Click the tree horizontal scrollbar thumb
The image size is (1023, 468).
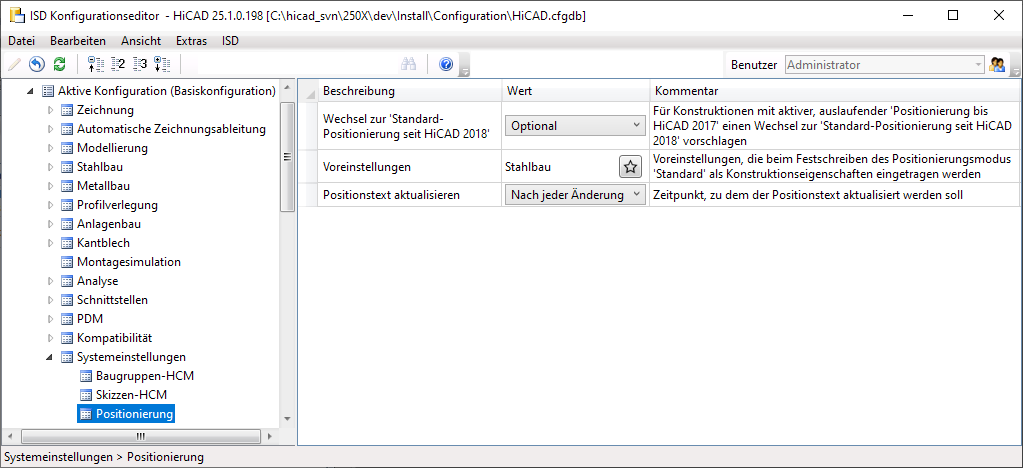[140, 436]
